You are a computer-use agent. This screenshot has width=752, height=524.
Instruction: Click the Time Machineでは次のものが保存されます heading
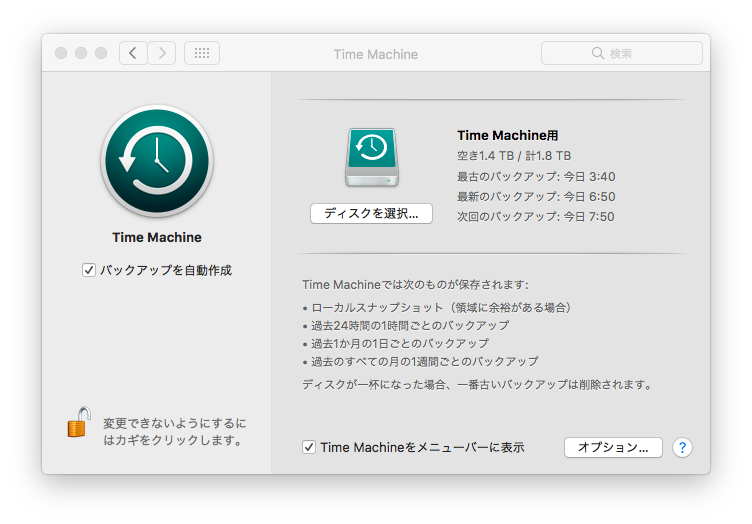click(x=415, y=285)
